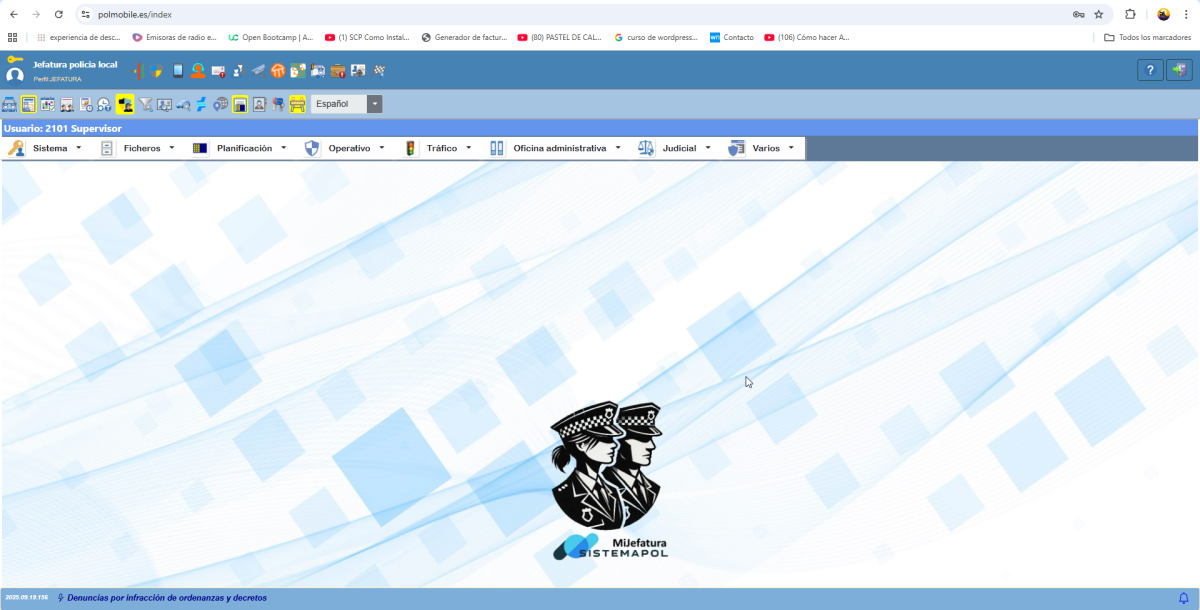
Task: Click the yellow barrier icon in toolbar
Action: click(x=297, y=104)
